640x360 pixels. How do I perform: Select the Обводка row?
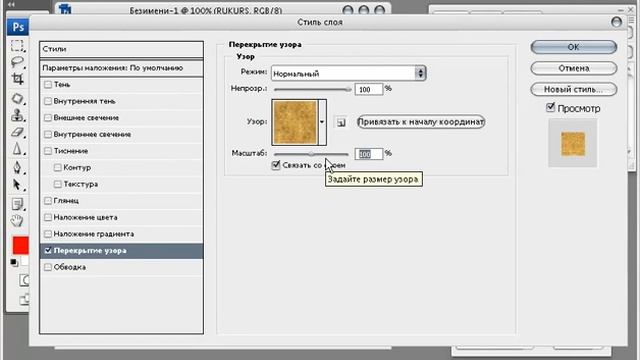click(121, 267)
